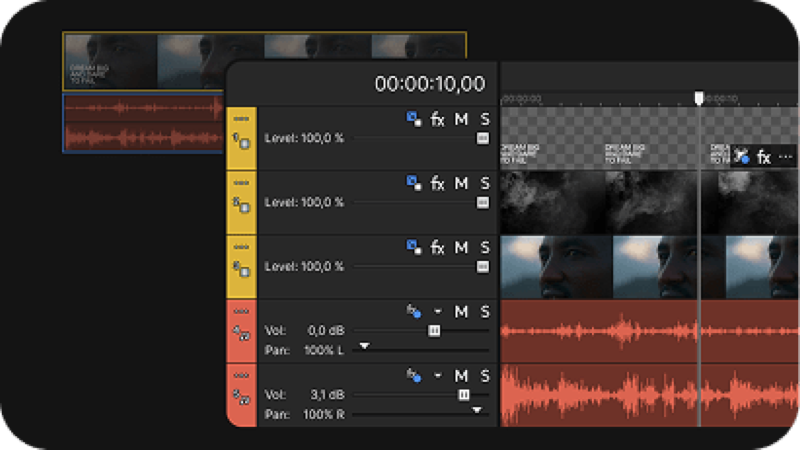Adjust first video track Level slider handle

[483, 138]
